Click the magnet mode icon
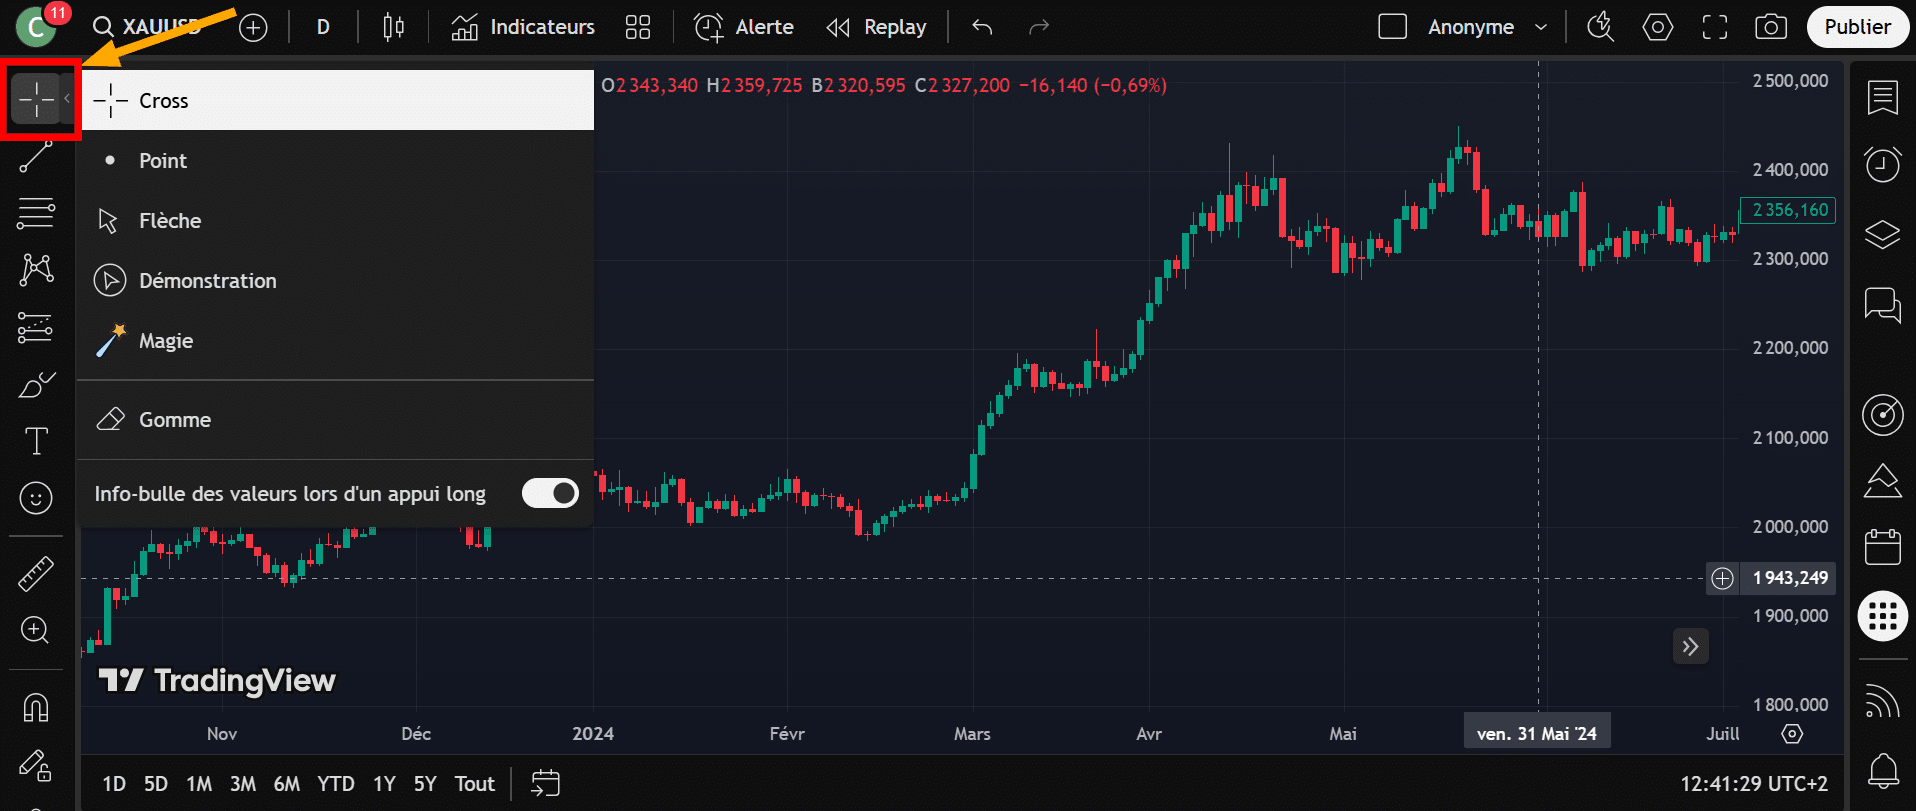The image size is (1916, 811). (36, 708)
